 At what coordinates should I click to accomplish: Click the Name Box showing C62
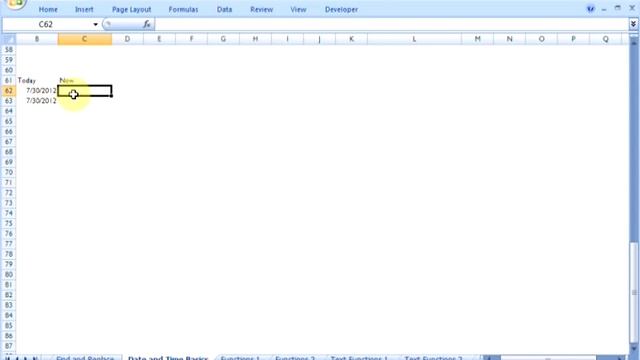coord(47,24)
